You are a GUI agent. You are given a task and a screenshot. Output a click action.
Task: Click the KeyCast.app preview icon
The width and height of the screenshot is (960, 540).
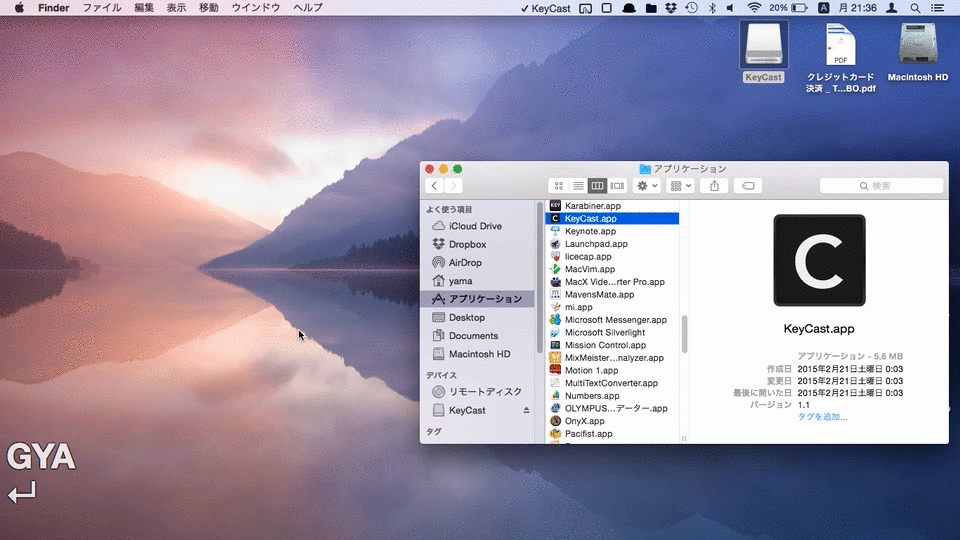coord(819,260)
